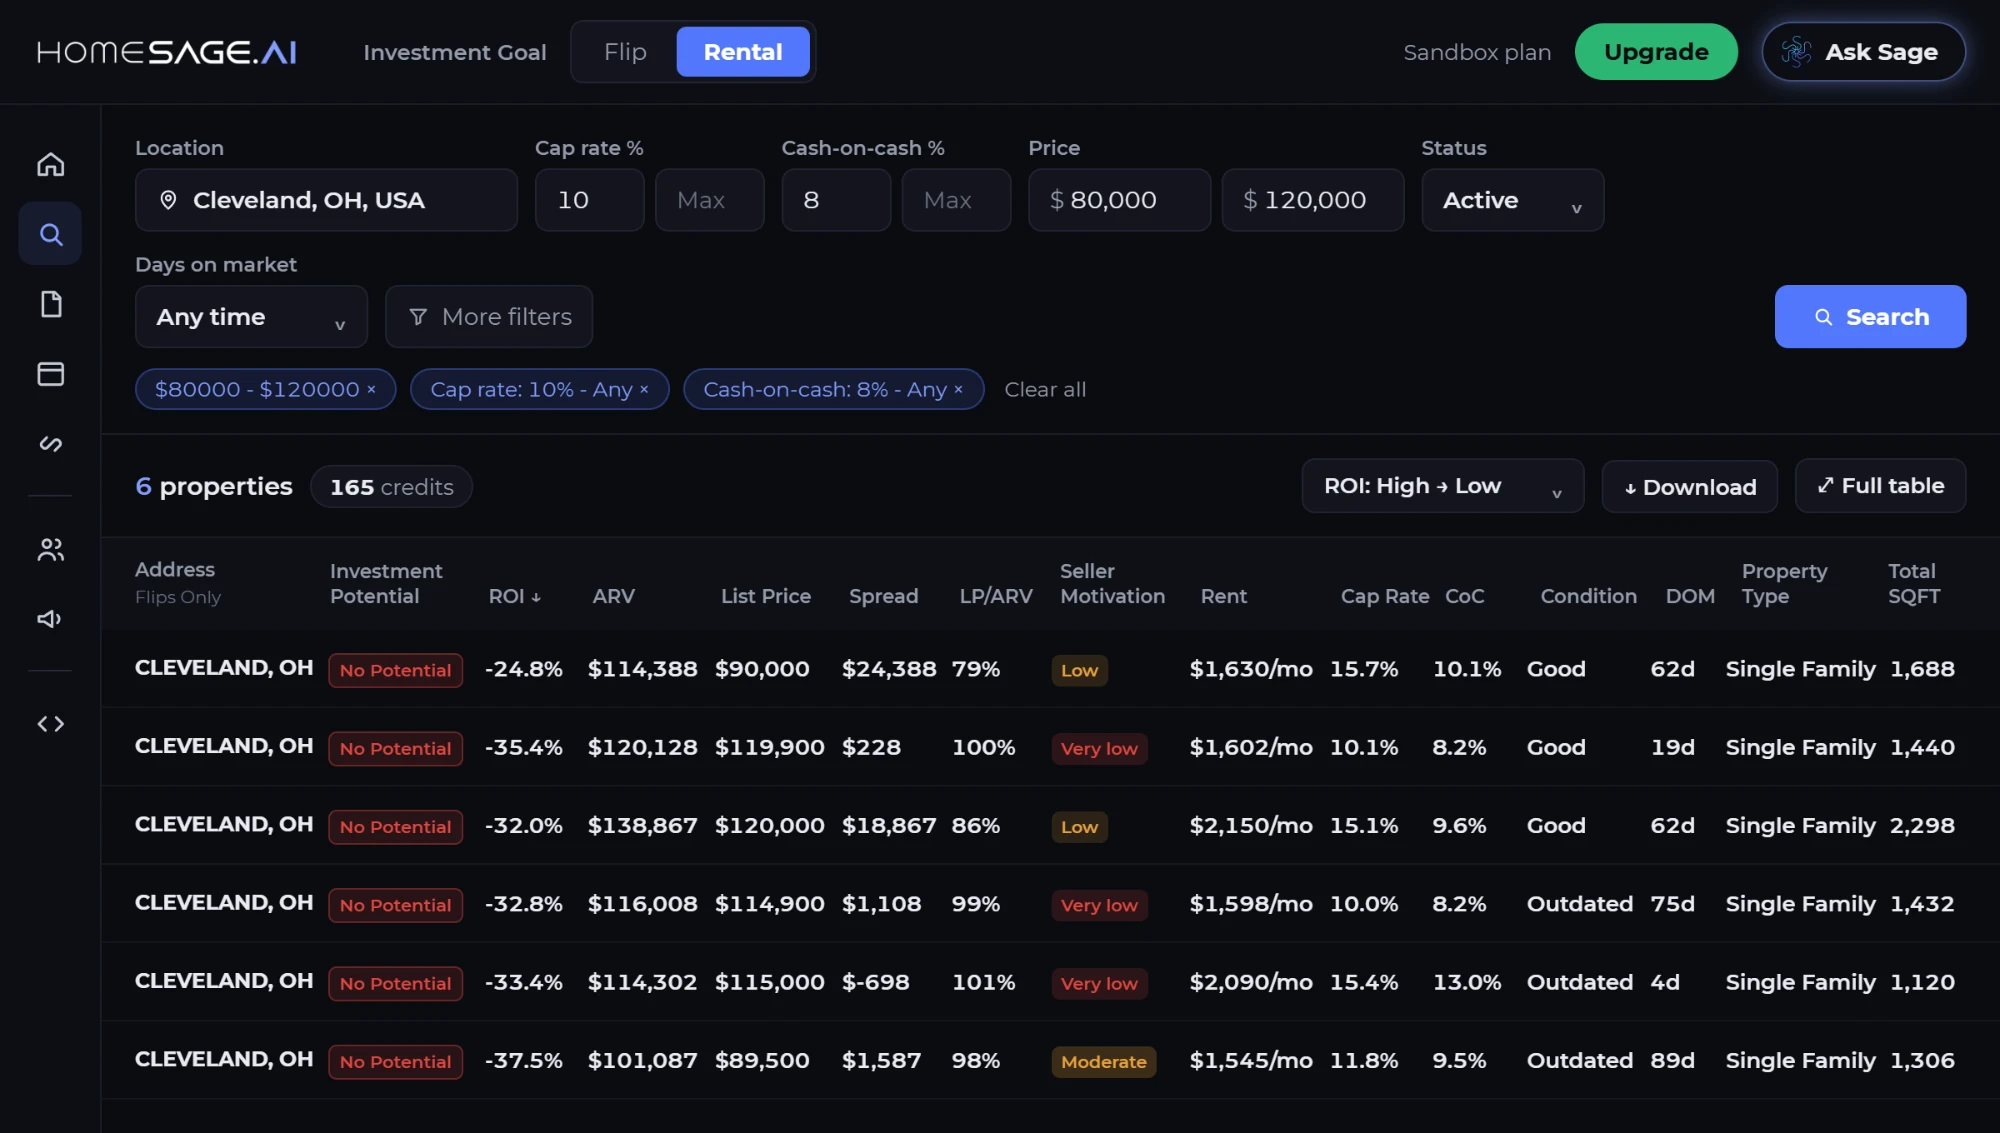Open the property row with ARV $114,388

1050,669
